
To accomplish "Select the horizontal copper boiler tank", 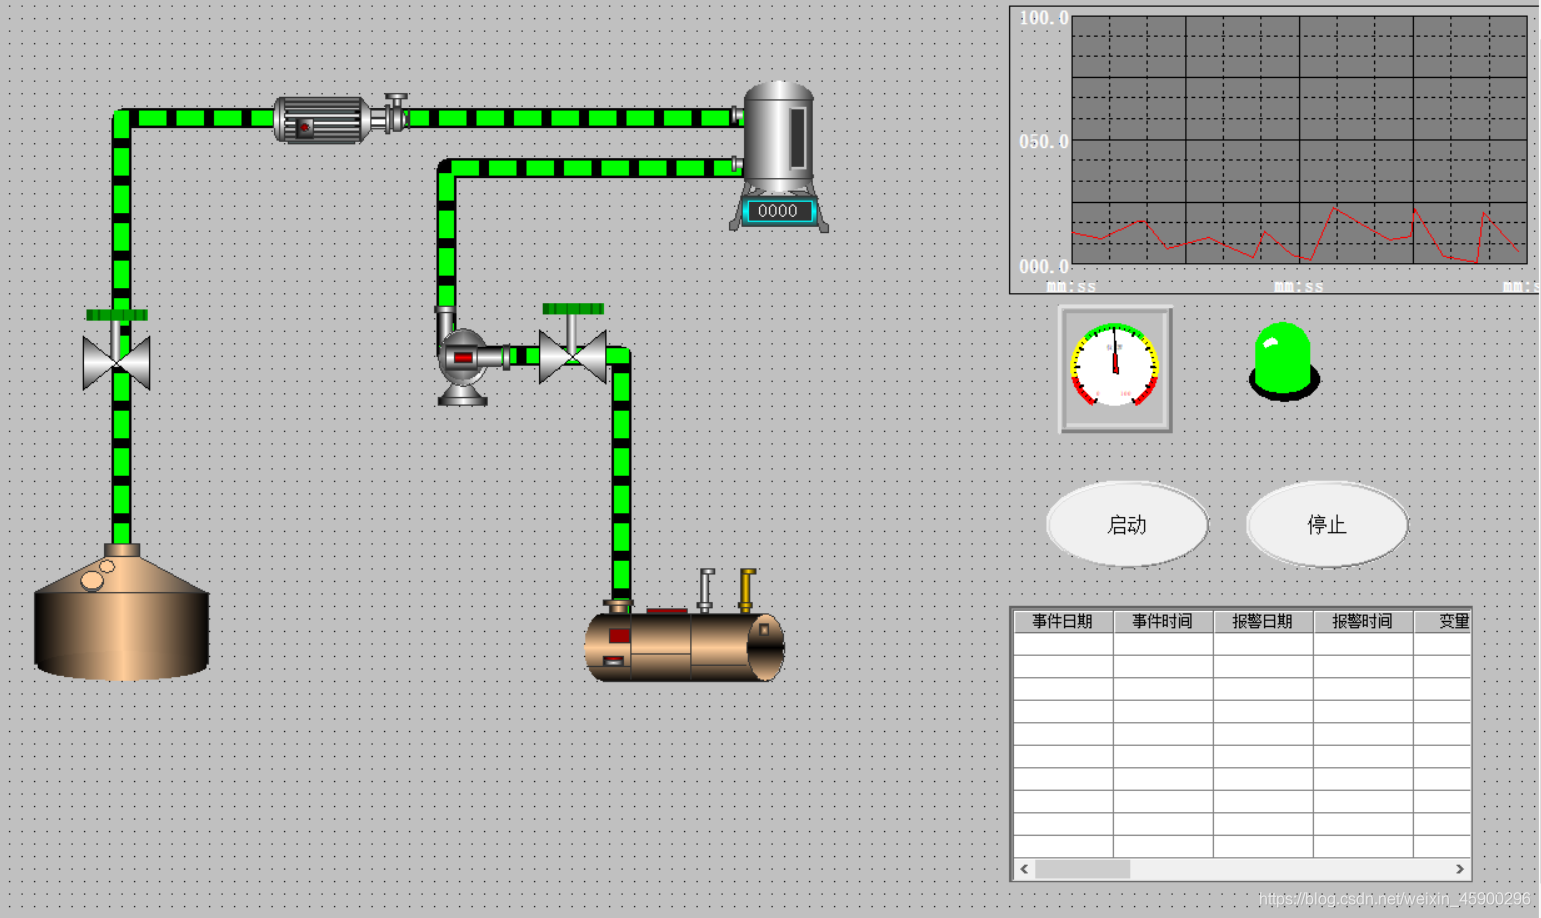I will pyautogui.click(x=685, y=646).
